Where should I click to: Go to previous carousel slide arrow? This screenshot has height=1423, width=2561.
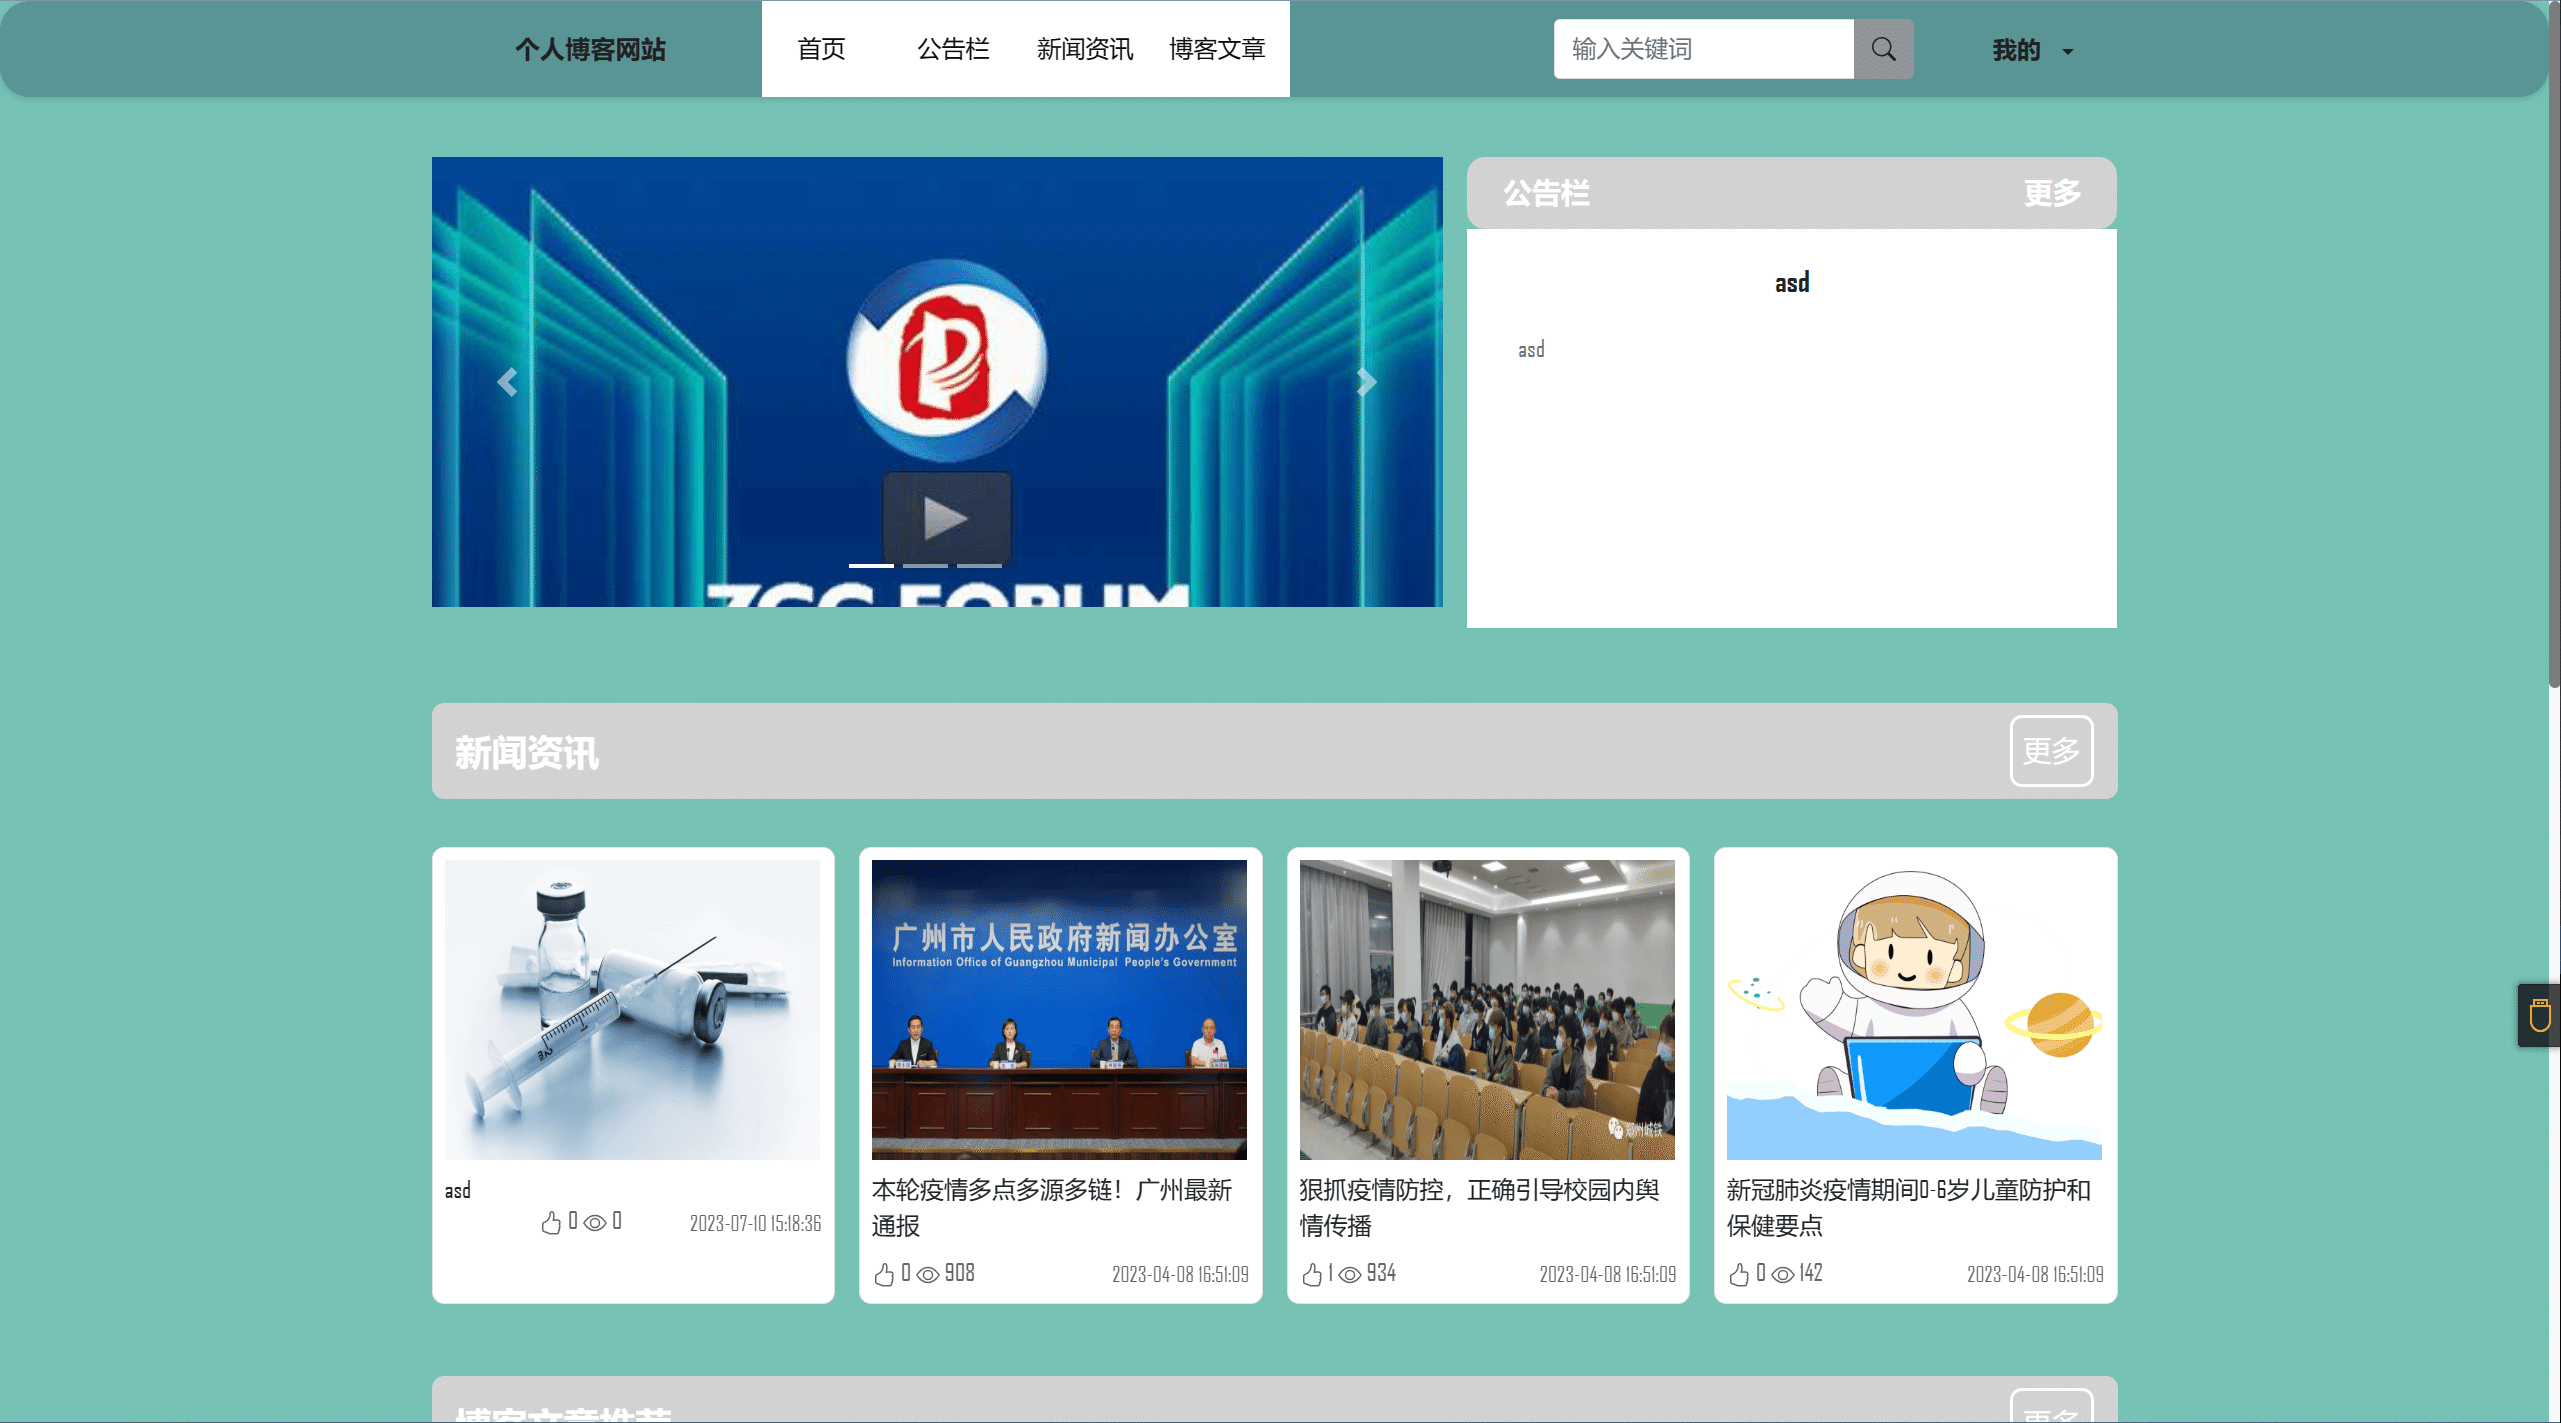(507, 382)
